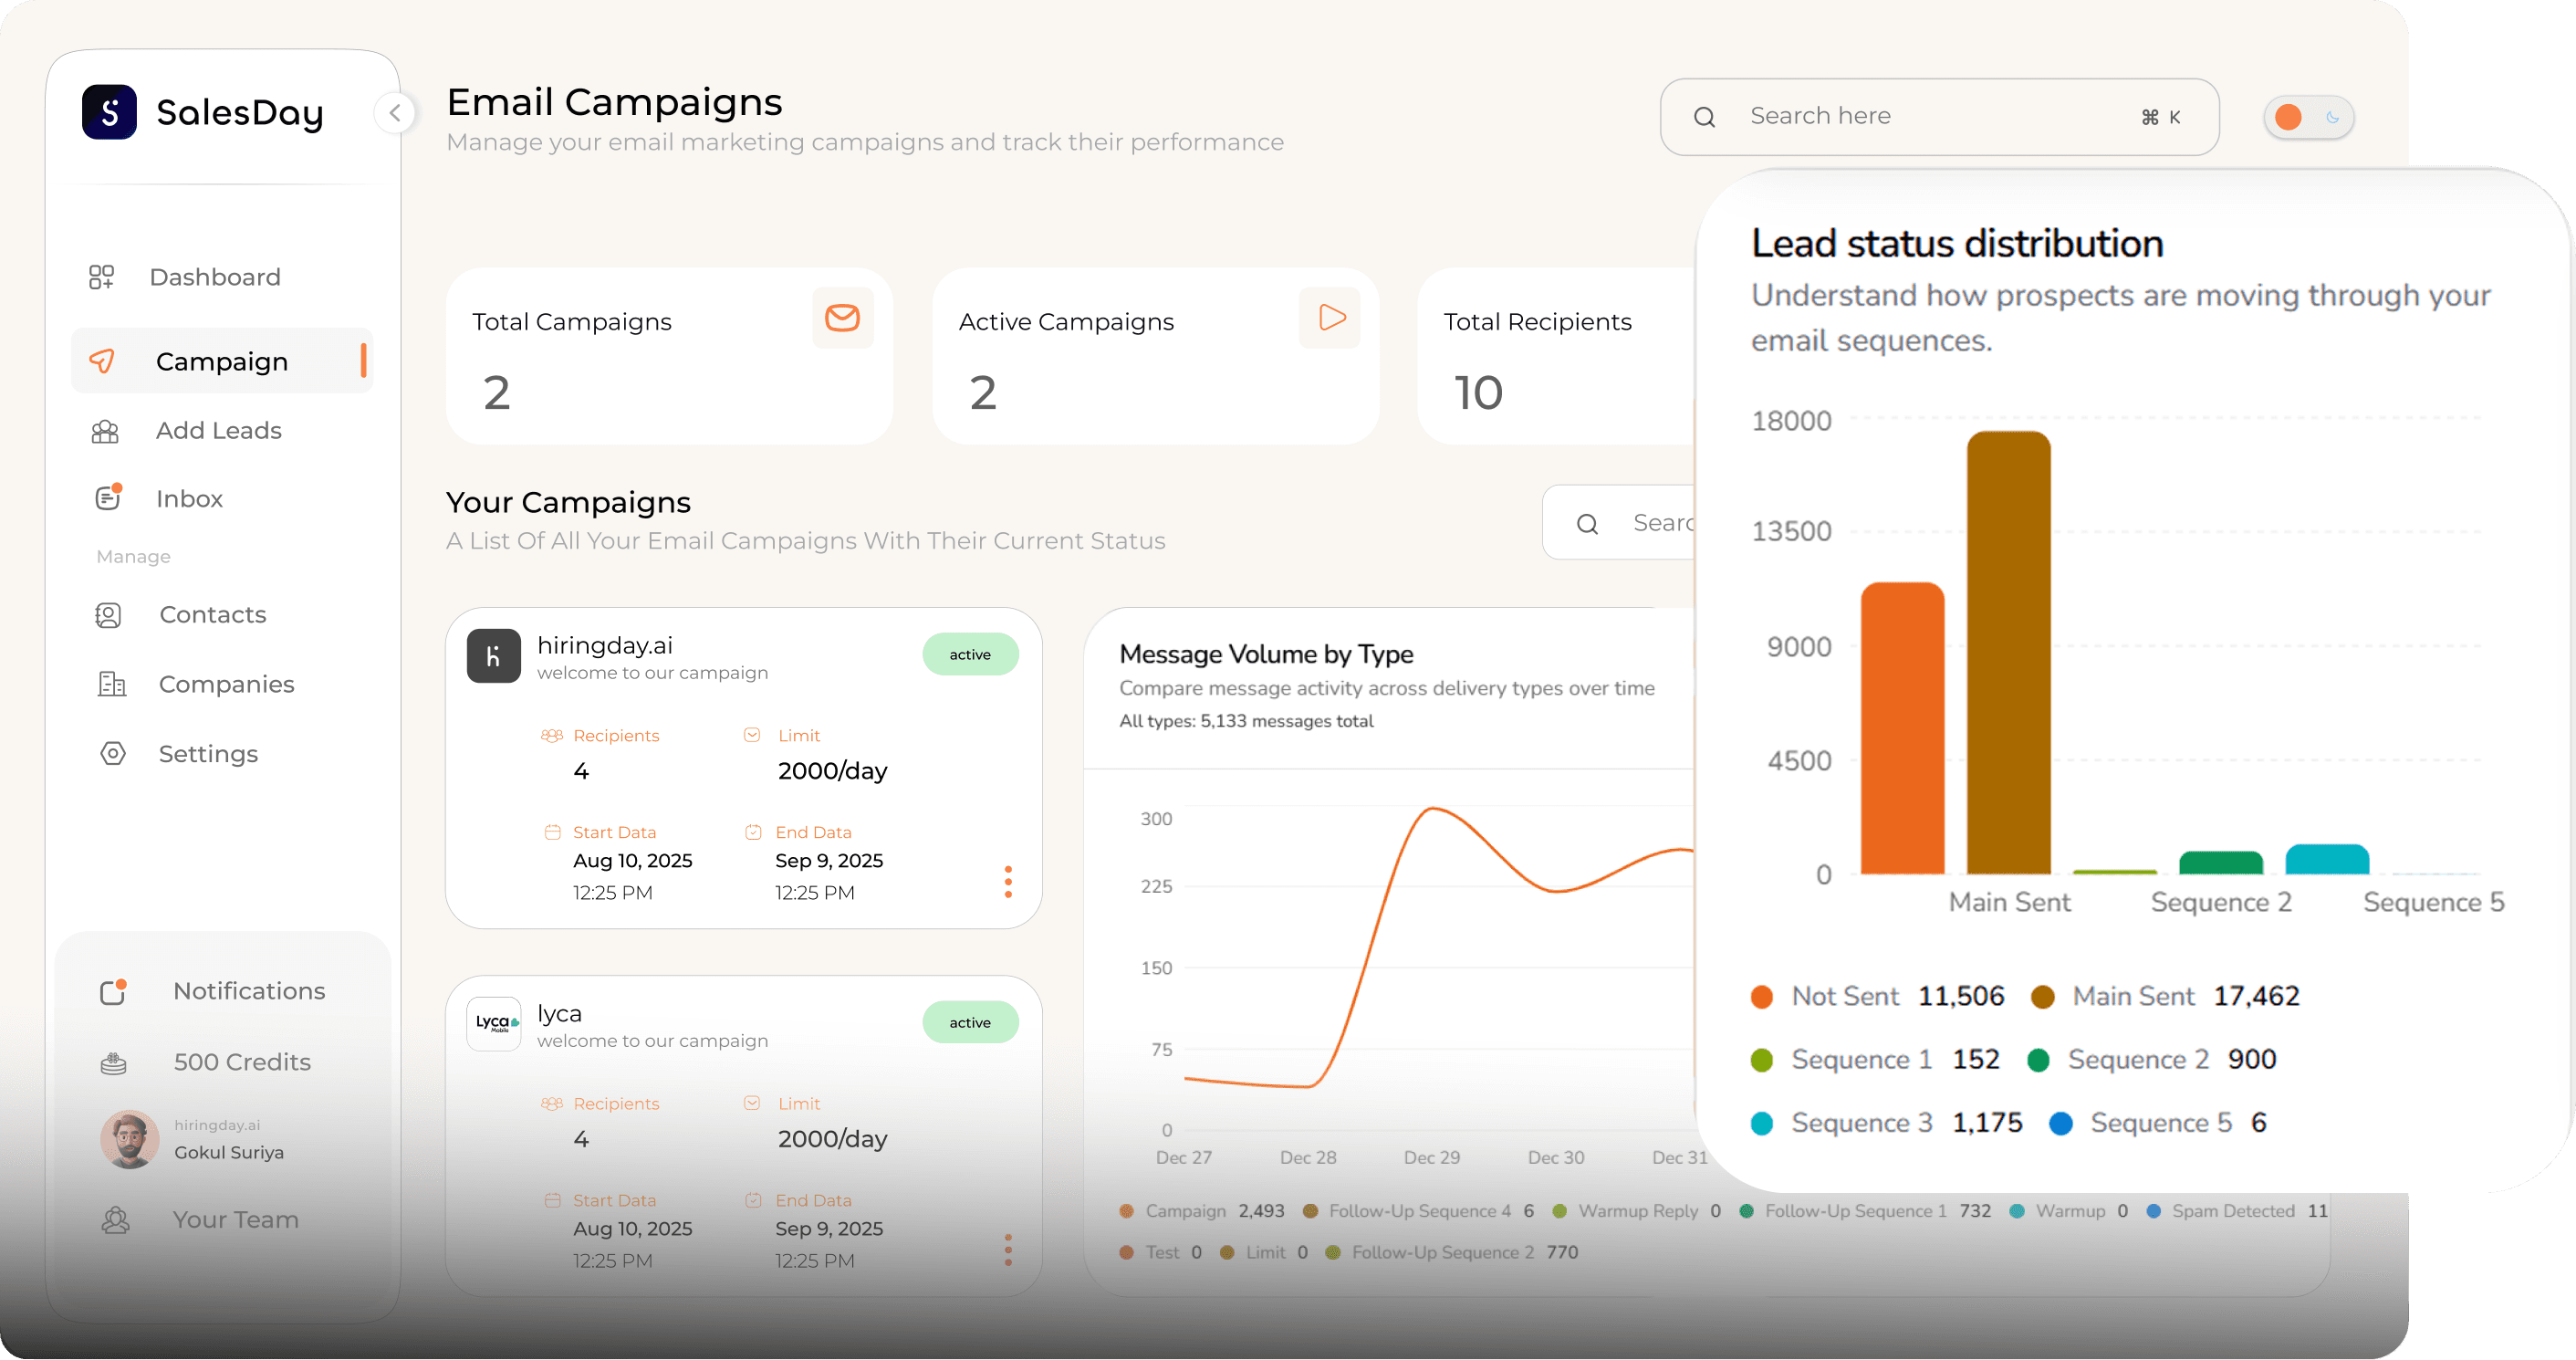Click the active badge on hiringday.ai
This screenshot has width=2576, height=1360.
click(x=970, y=654)
